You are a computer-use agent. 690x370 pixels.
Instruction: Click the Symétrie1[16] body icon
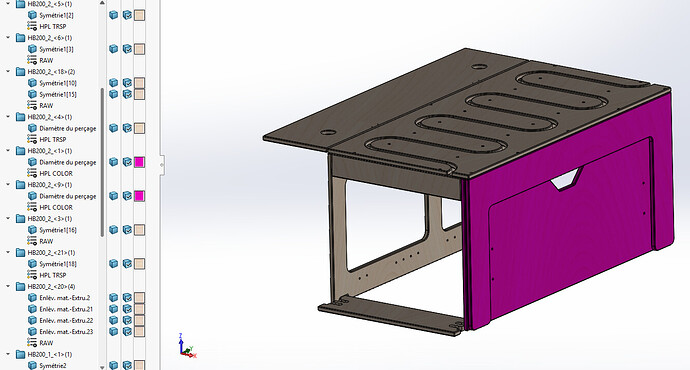[x=32, y=230]
